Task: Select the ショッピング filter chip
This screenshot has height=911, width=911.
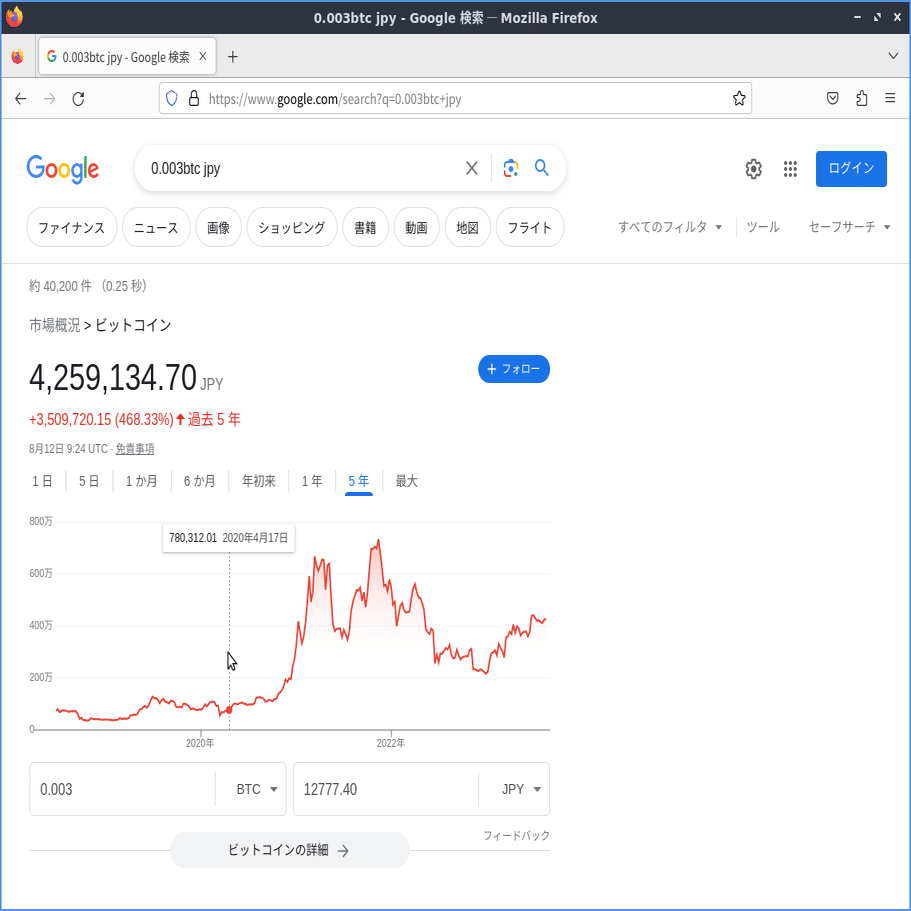Action: tap(292, 227)
